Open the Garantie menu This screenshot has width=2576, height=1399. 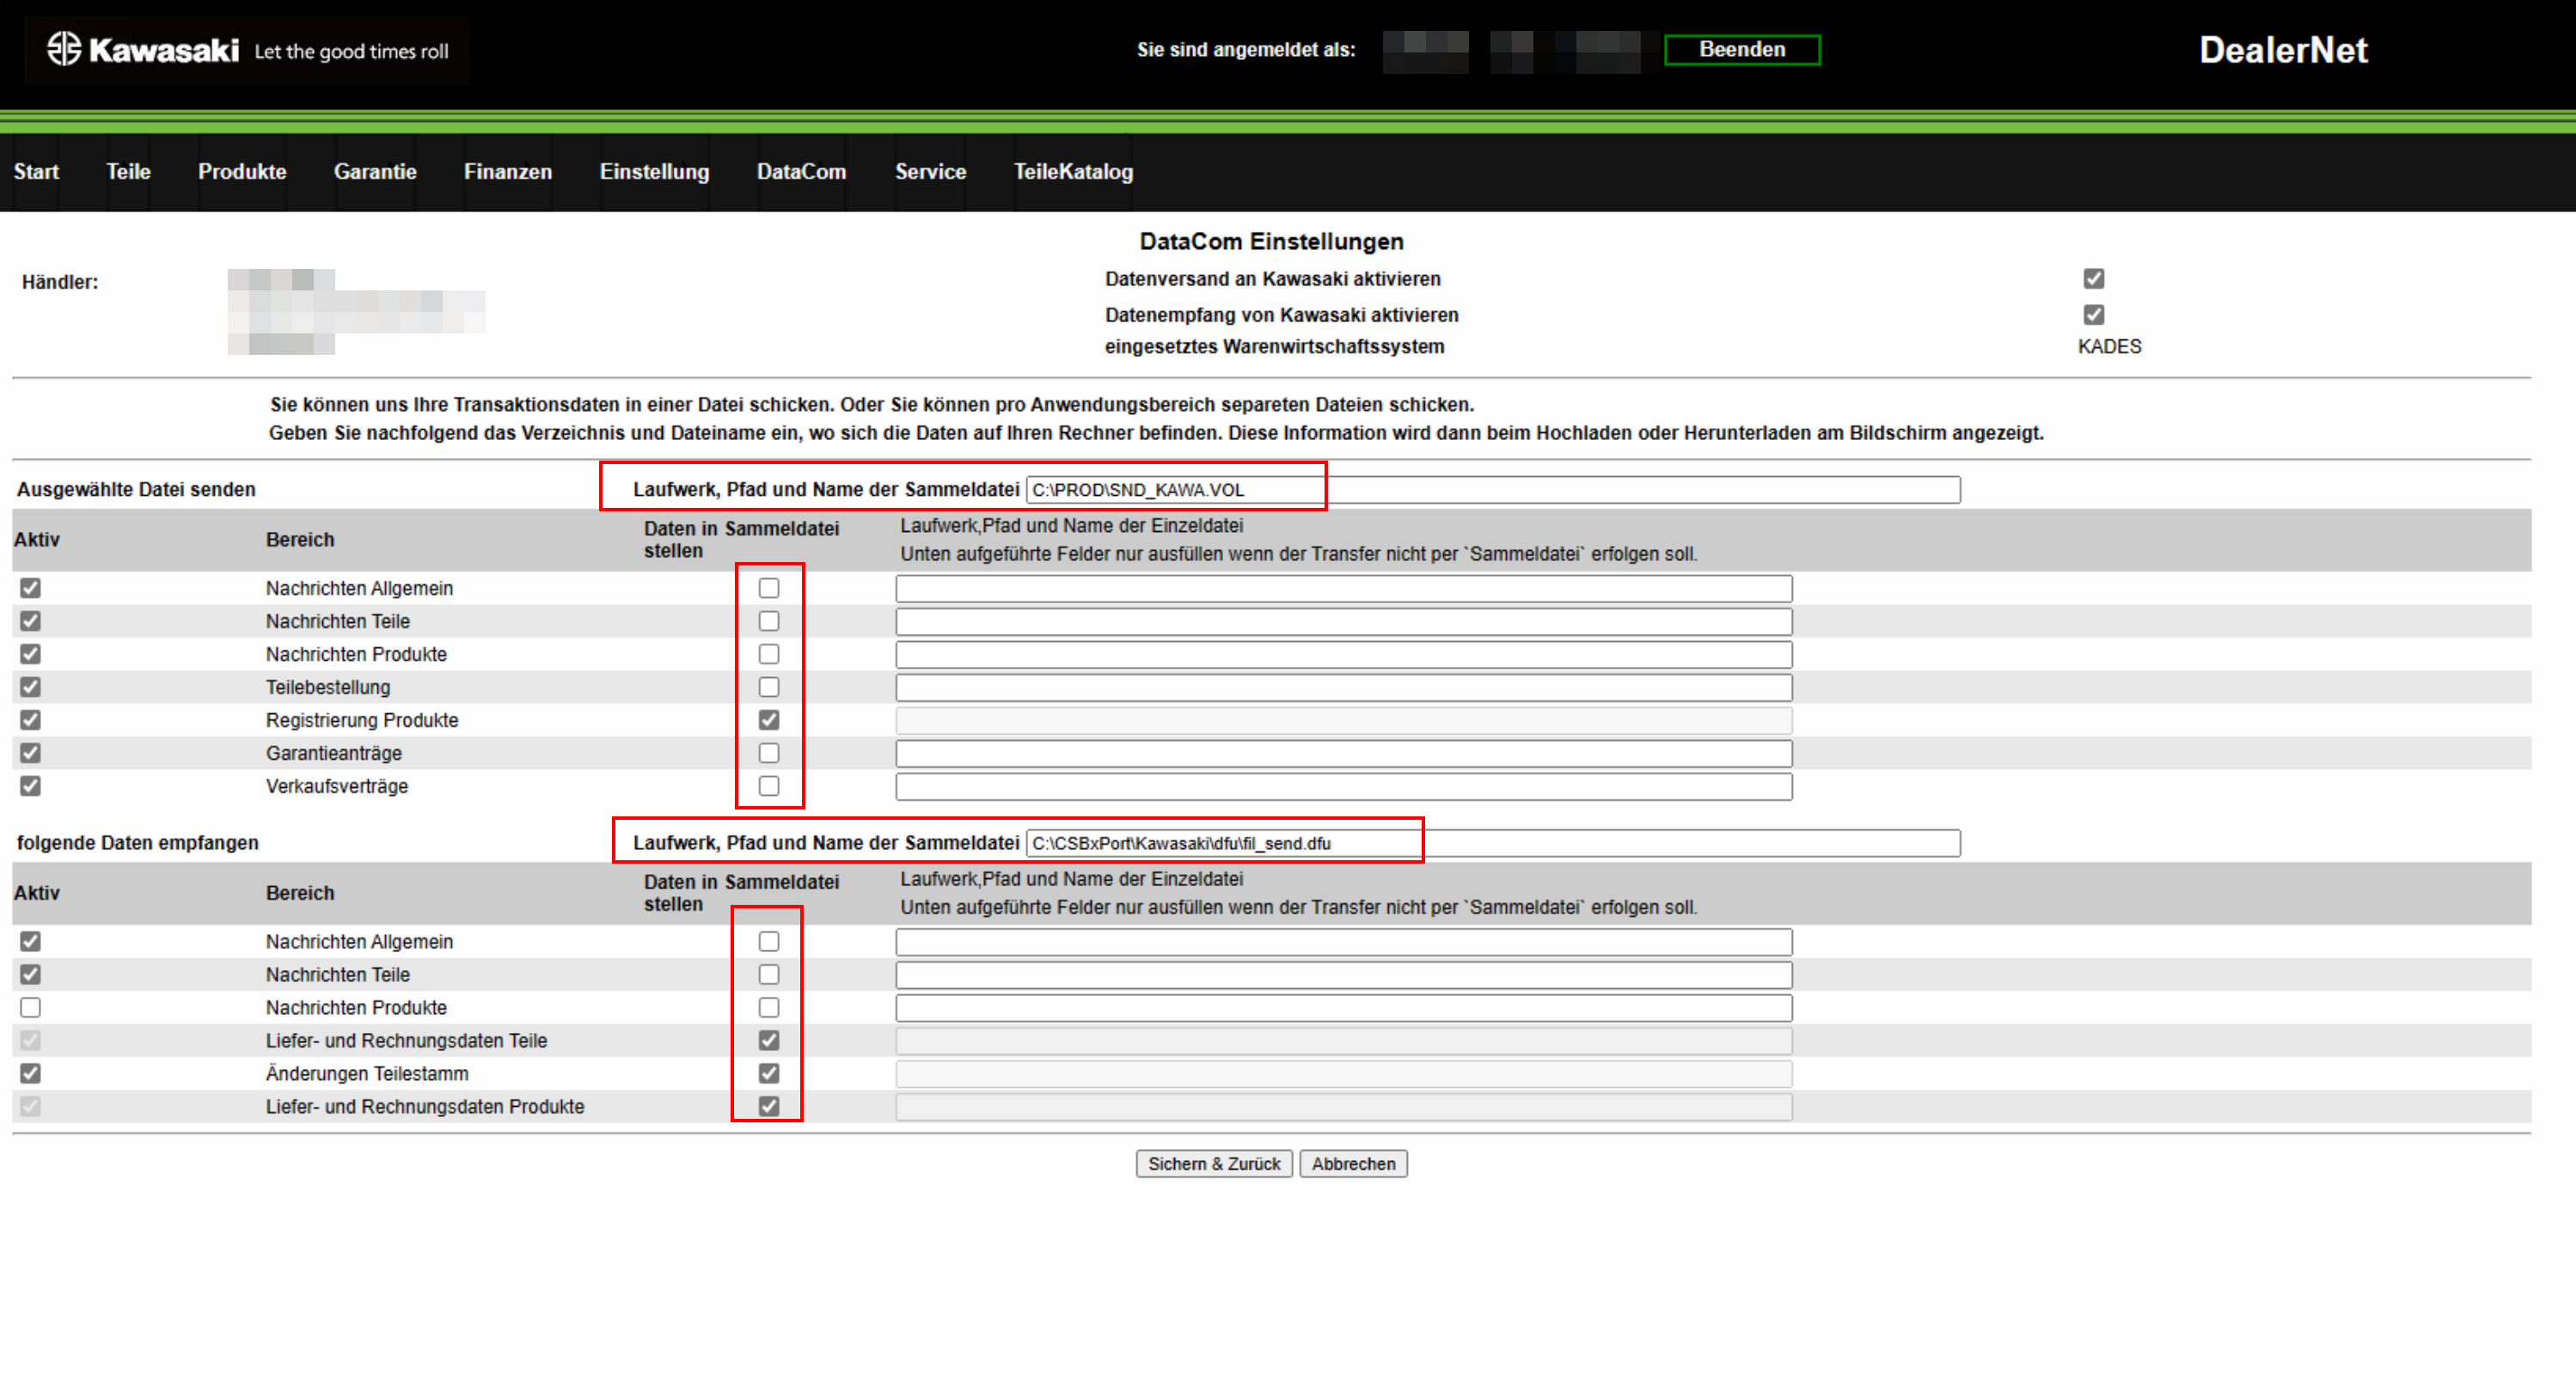[x=375, y=172]
